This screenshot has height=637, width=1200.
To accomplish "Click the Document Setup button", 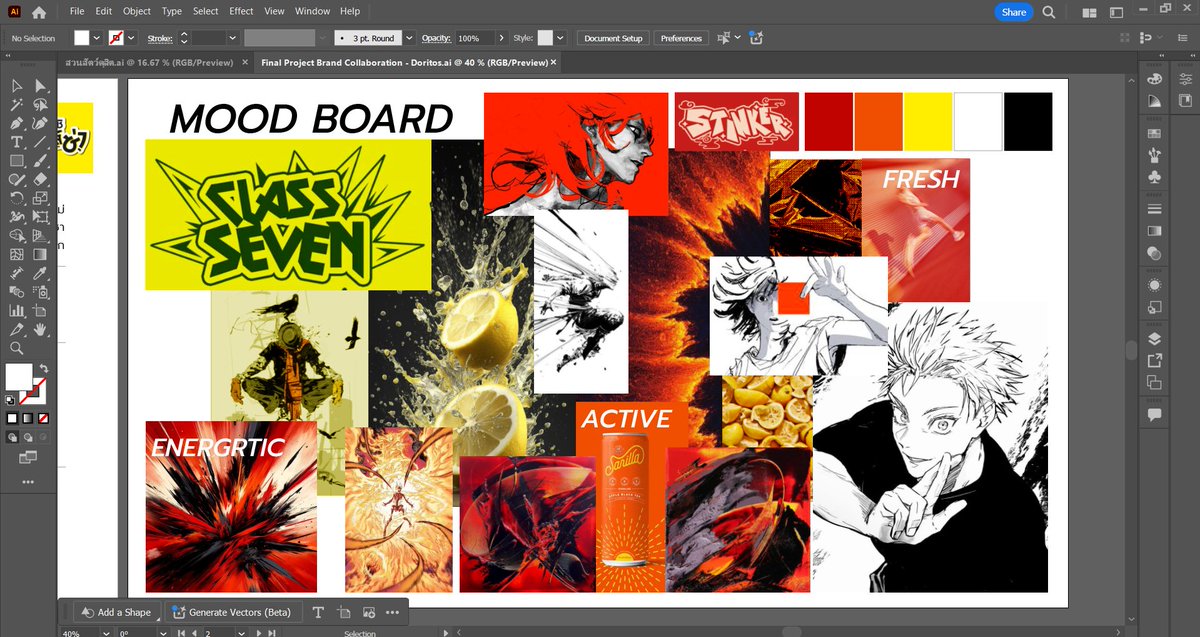I will click(x=613, y=38).
